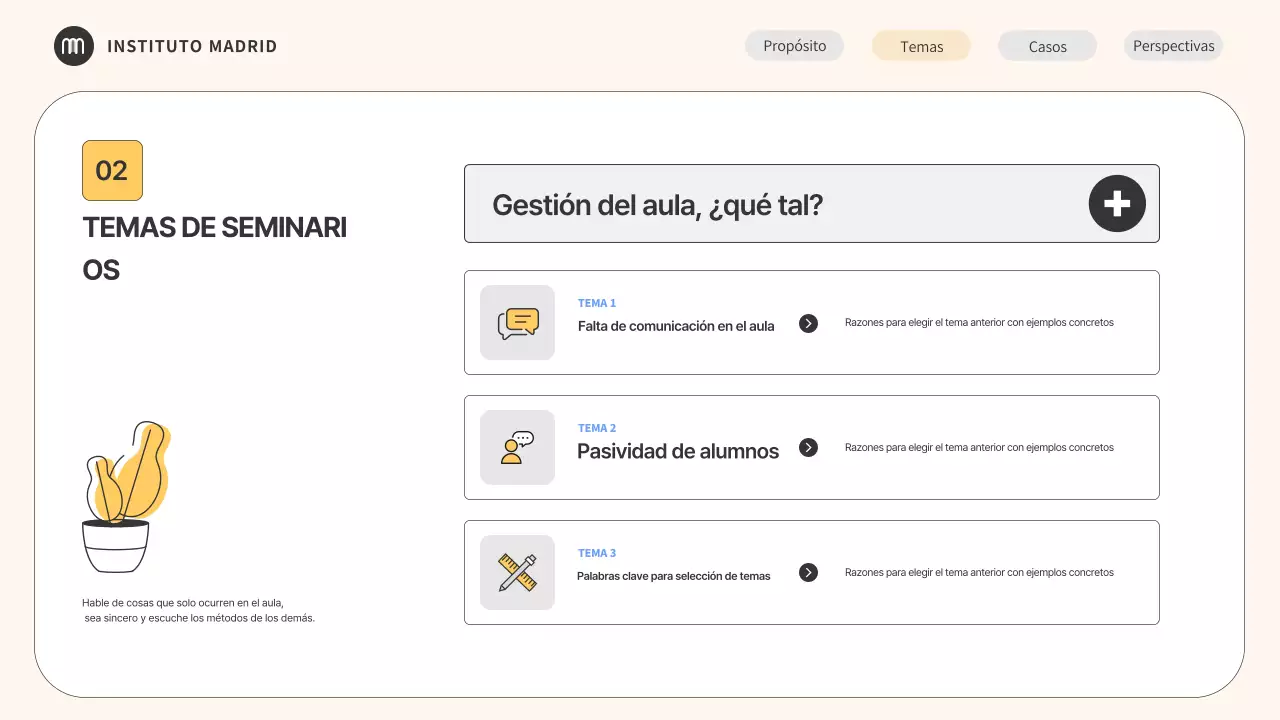Navigate to the Casos section

[1047, 45]
